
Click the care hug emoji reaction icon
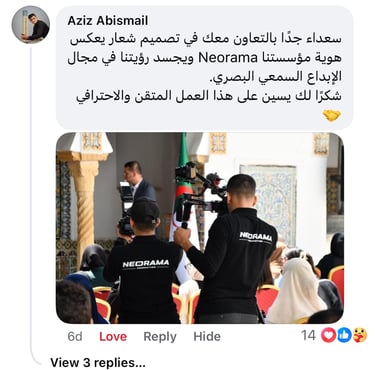click(x=359, y=335)
